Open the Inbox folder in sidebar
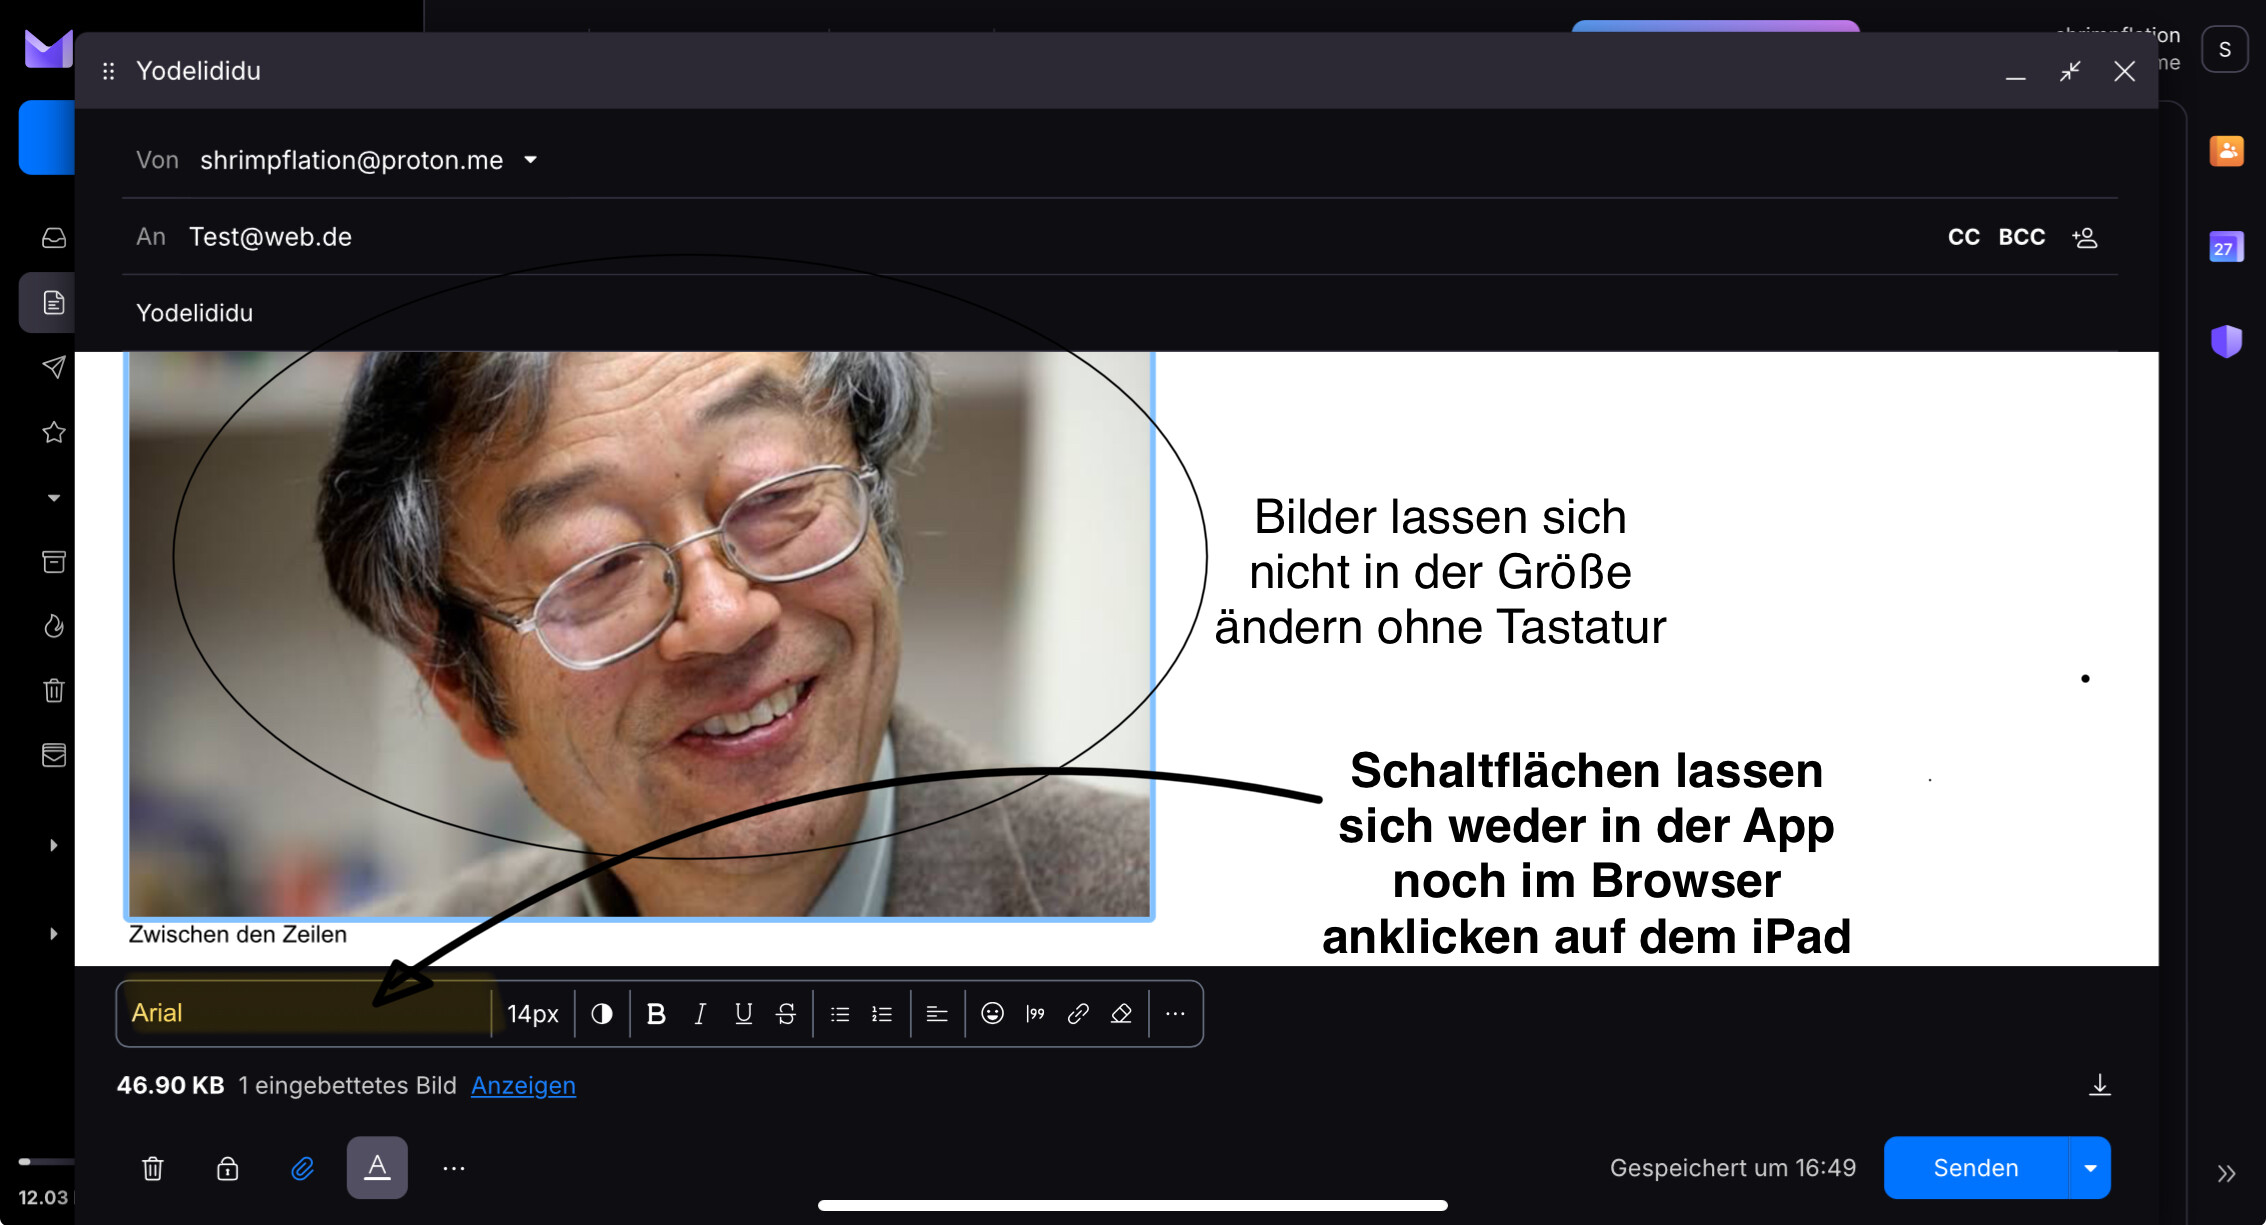Viewport: 2266px width, 1225px height. 54,238
